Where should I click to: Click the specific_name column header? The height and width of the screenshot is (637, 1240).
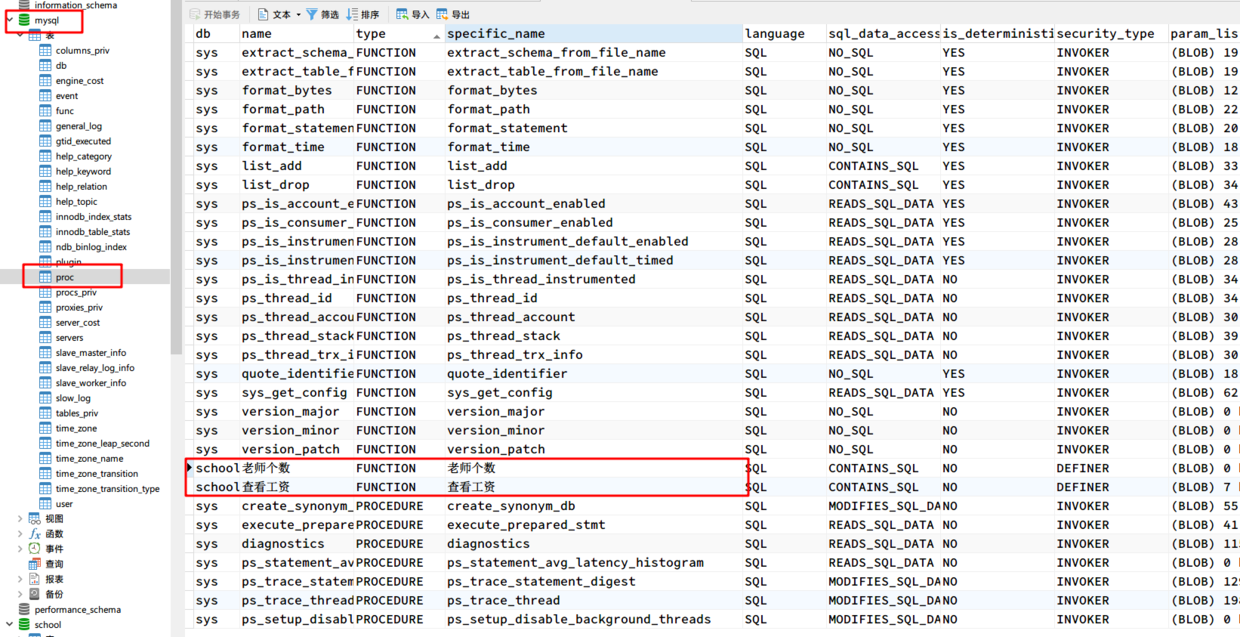(x=594, y=34)
